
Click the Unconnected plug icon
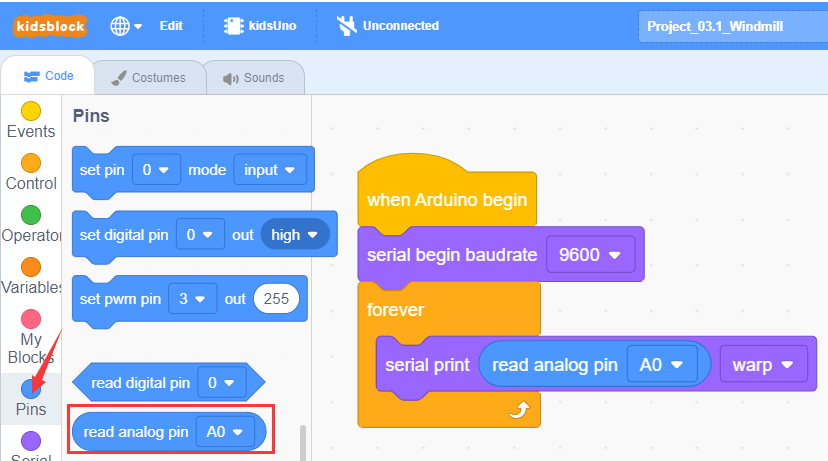click(346, 25)
